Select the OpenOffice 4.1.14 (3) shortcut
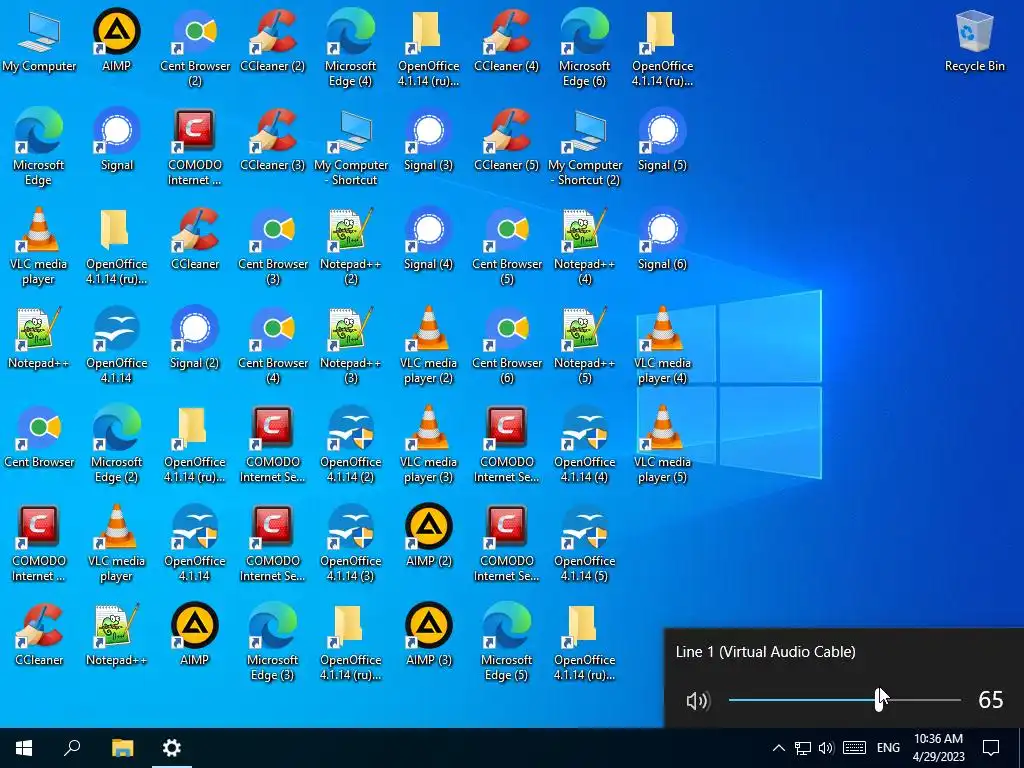1024x768 pixels. coord(351,543)
